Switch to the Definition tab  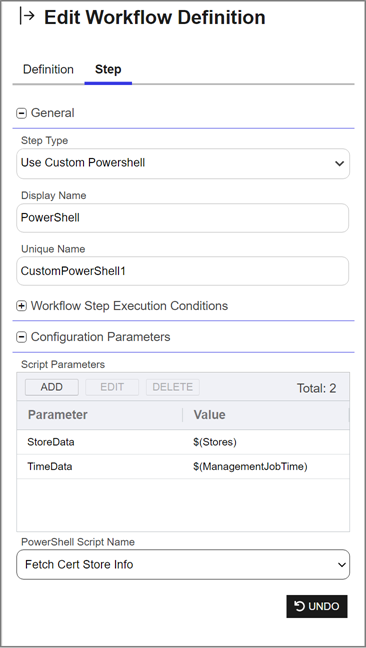48,69
